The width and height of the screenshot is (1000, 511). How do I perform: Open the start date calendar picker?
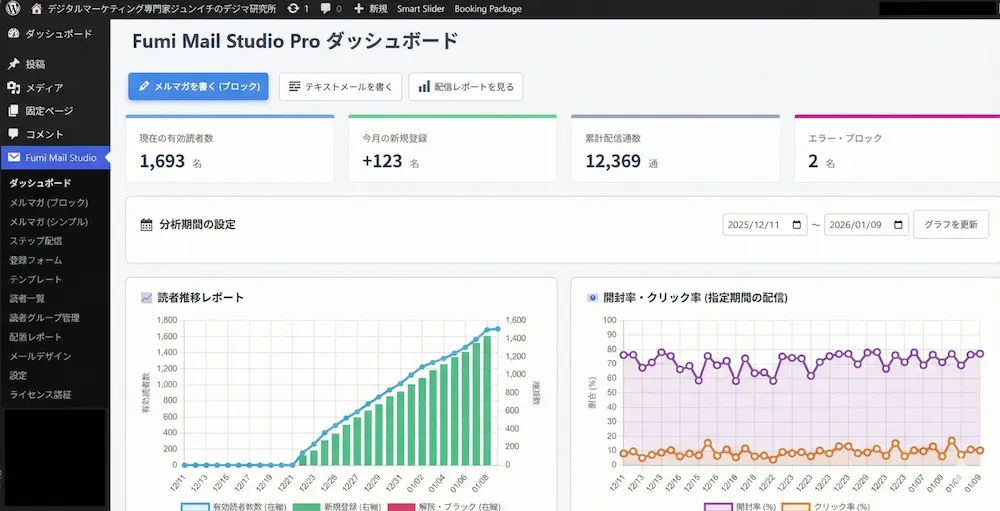click(797, 225)
